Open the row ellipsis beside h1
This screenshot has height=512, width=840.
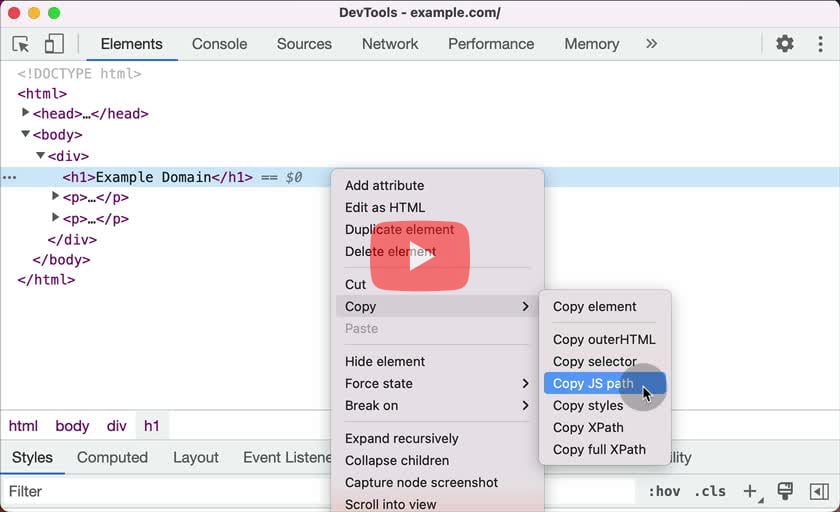pos(10,177)
